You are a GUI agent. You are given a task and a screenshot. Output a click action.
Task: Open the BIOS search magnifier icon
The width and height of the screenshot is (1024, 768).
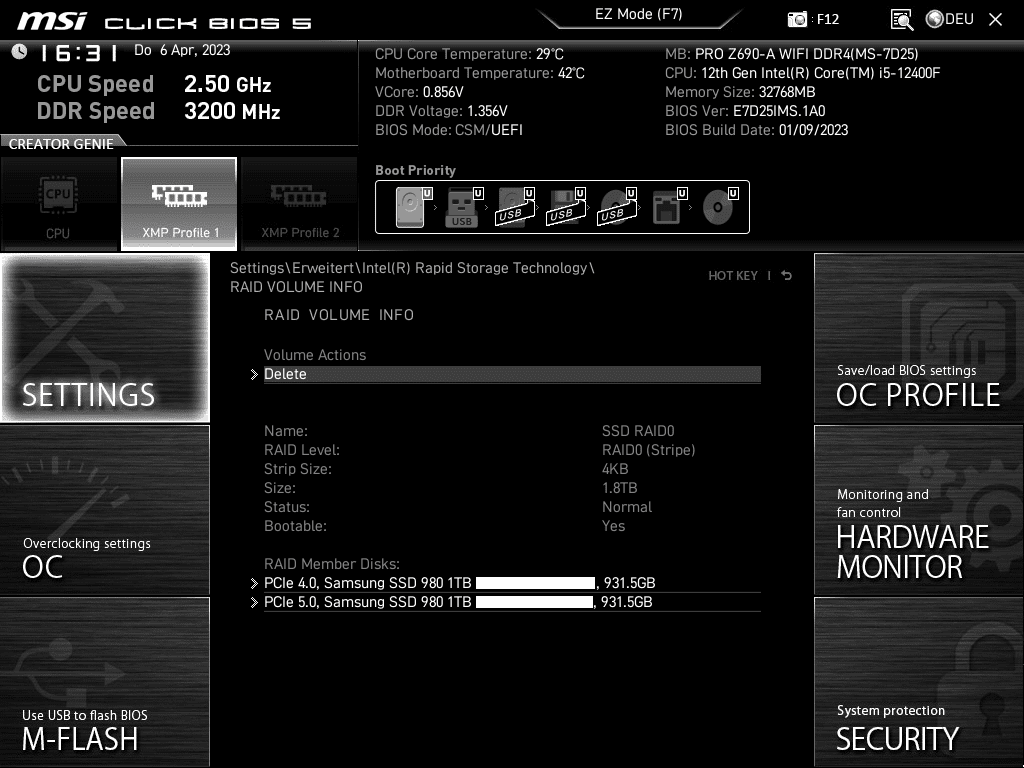pos(901,20)
